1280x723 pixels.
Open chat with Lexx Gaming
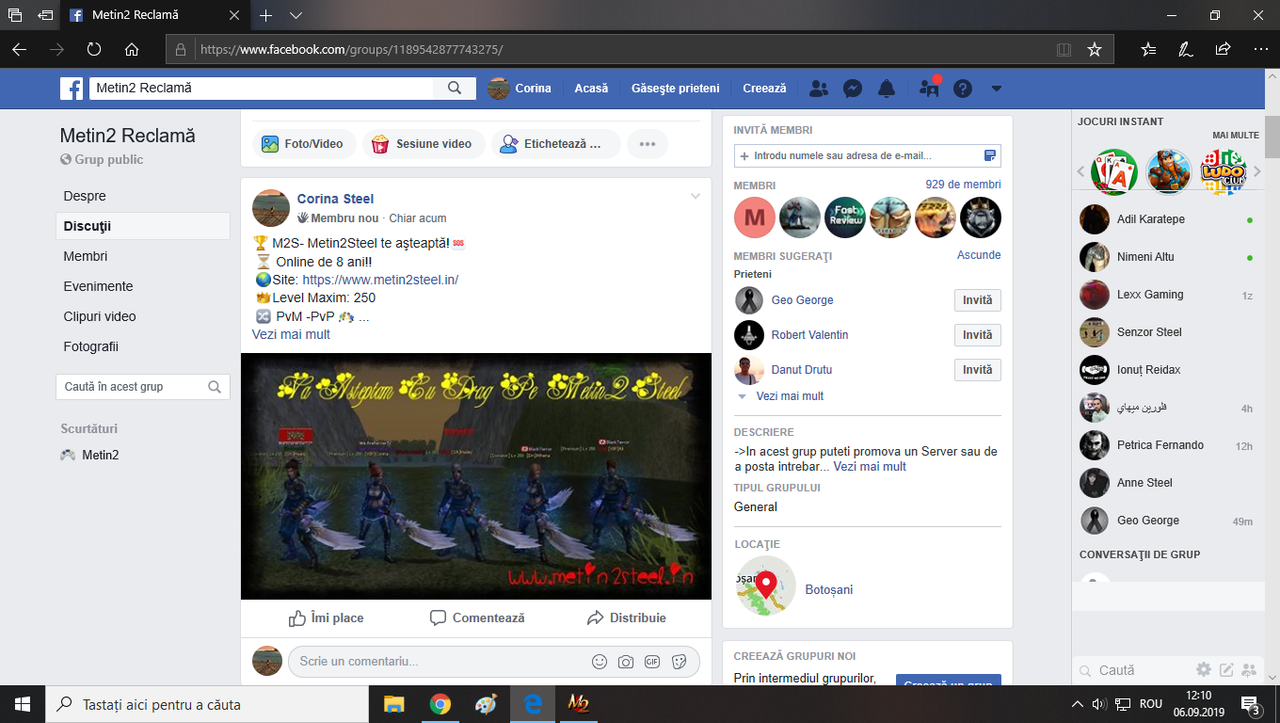1166,295
